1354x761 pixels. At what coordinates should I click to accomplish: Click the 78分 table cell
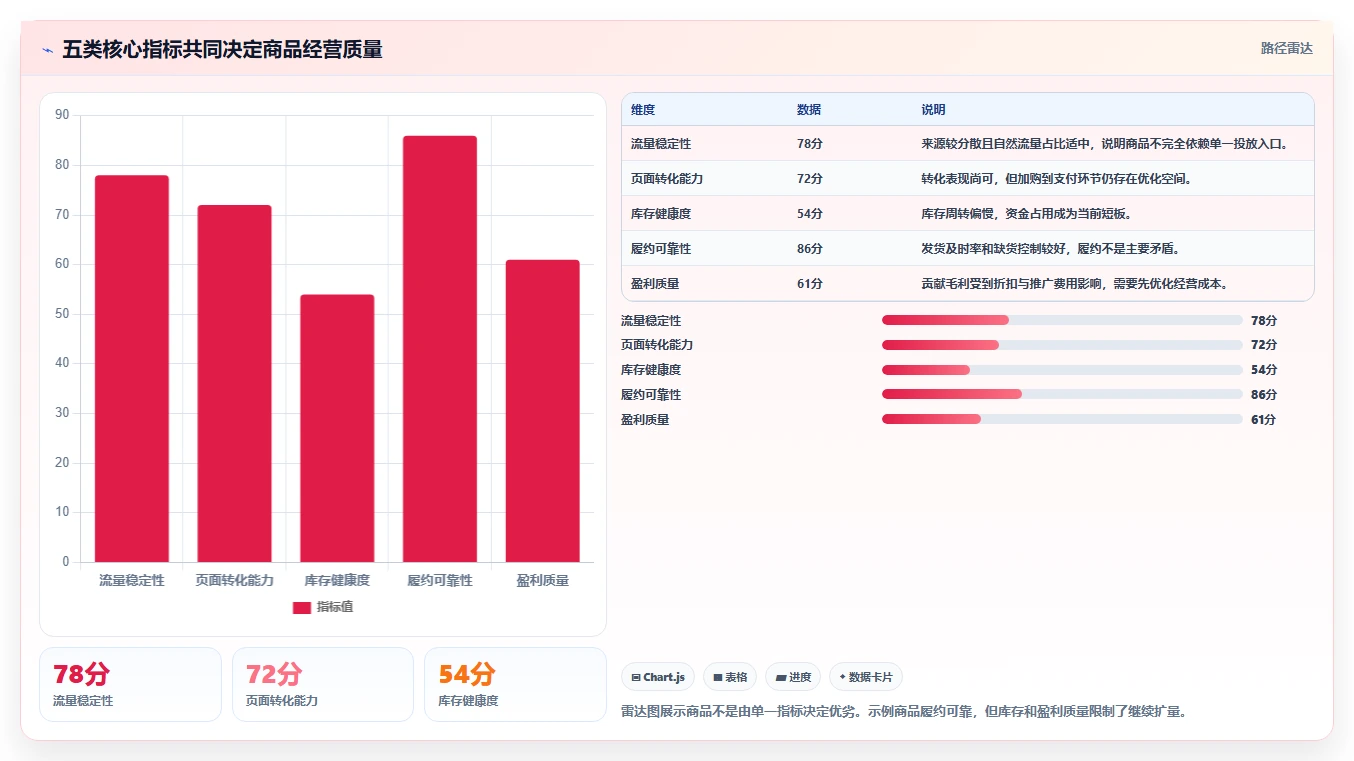(810, 144)
